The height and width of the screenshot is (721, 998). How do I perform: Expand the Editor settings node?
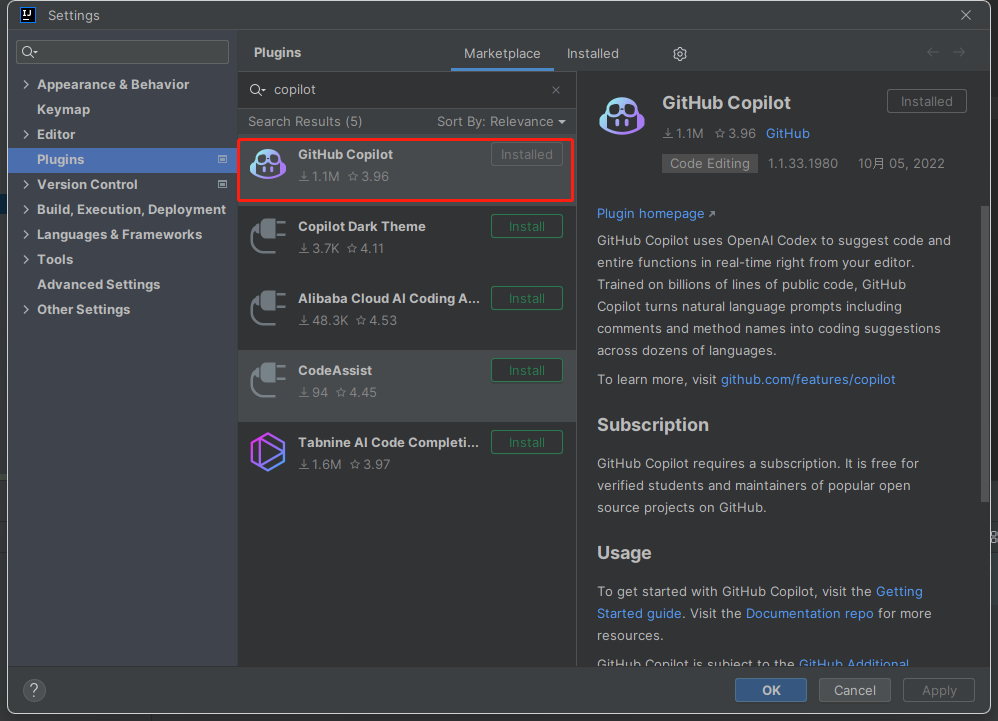26,134
